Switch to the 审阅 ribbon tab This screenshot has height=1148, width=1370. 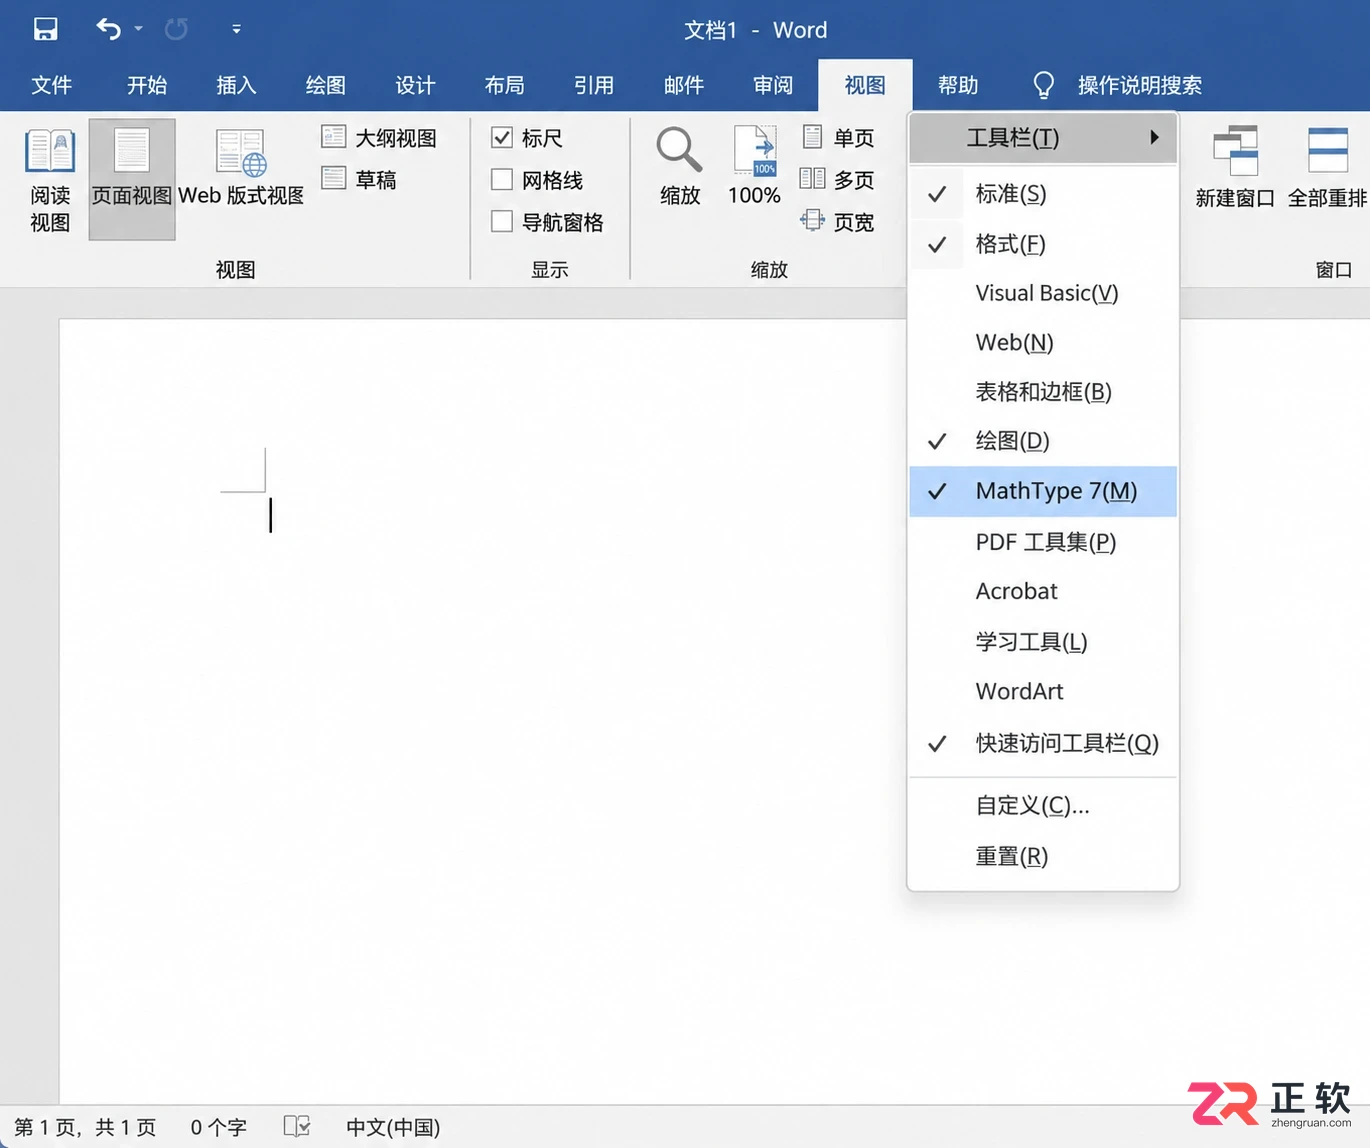(x=773, y=85)
